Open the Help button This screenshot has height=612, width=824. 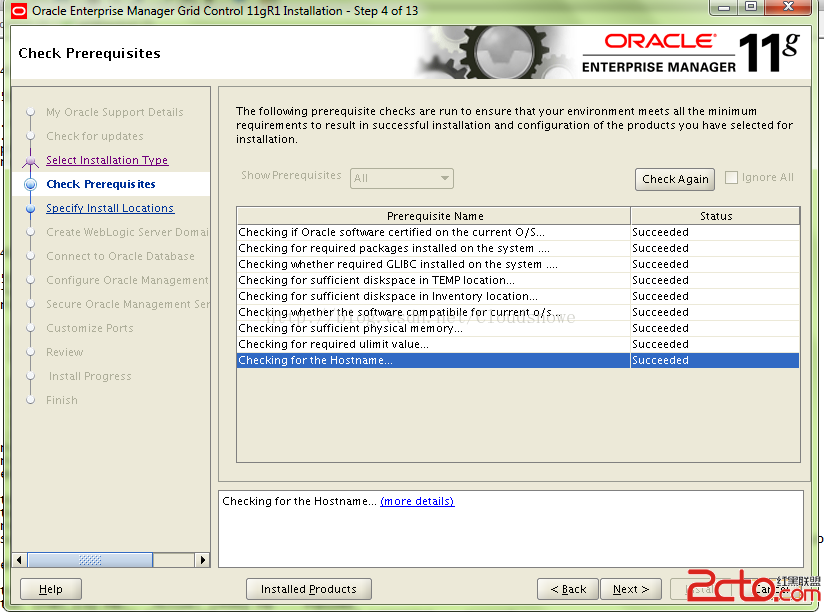pyautogui.click(x=51, y=589)
